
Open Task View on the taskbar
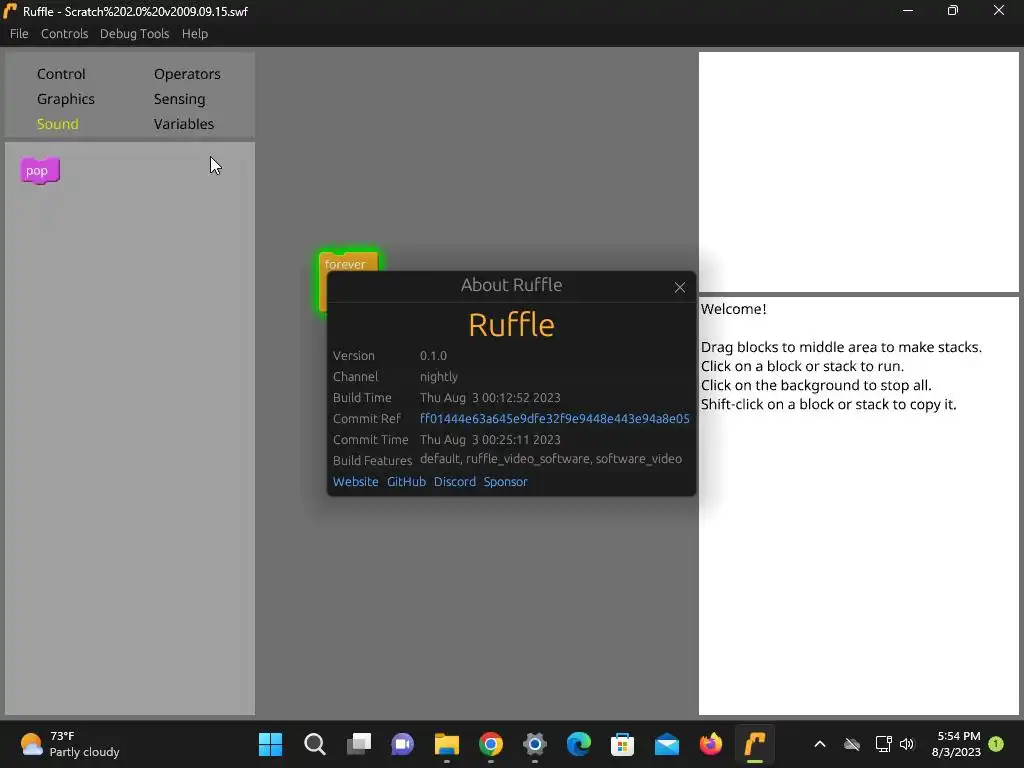(x=359, y=744)
